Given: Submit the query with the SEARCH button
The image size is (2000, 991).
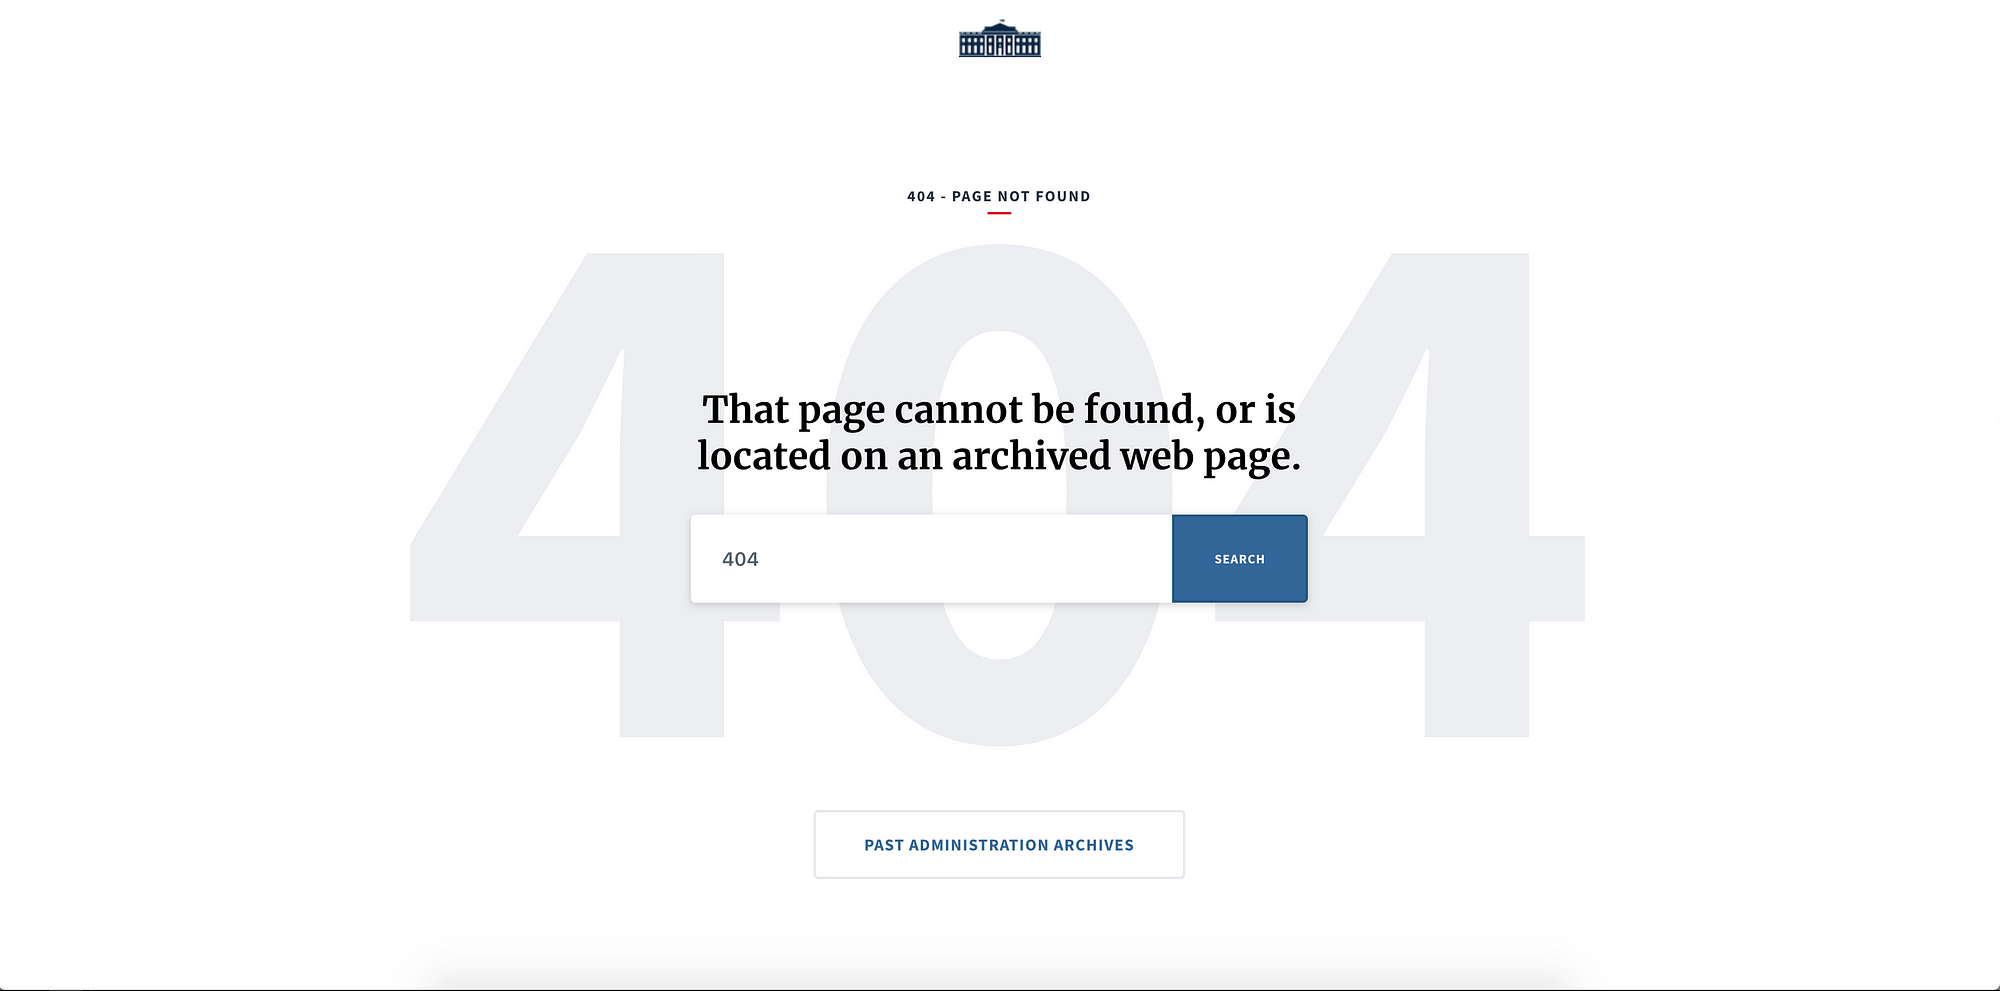Looking at the screenshot, I should 1239,559.
